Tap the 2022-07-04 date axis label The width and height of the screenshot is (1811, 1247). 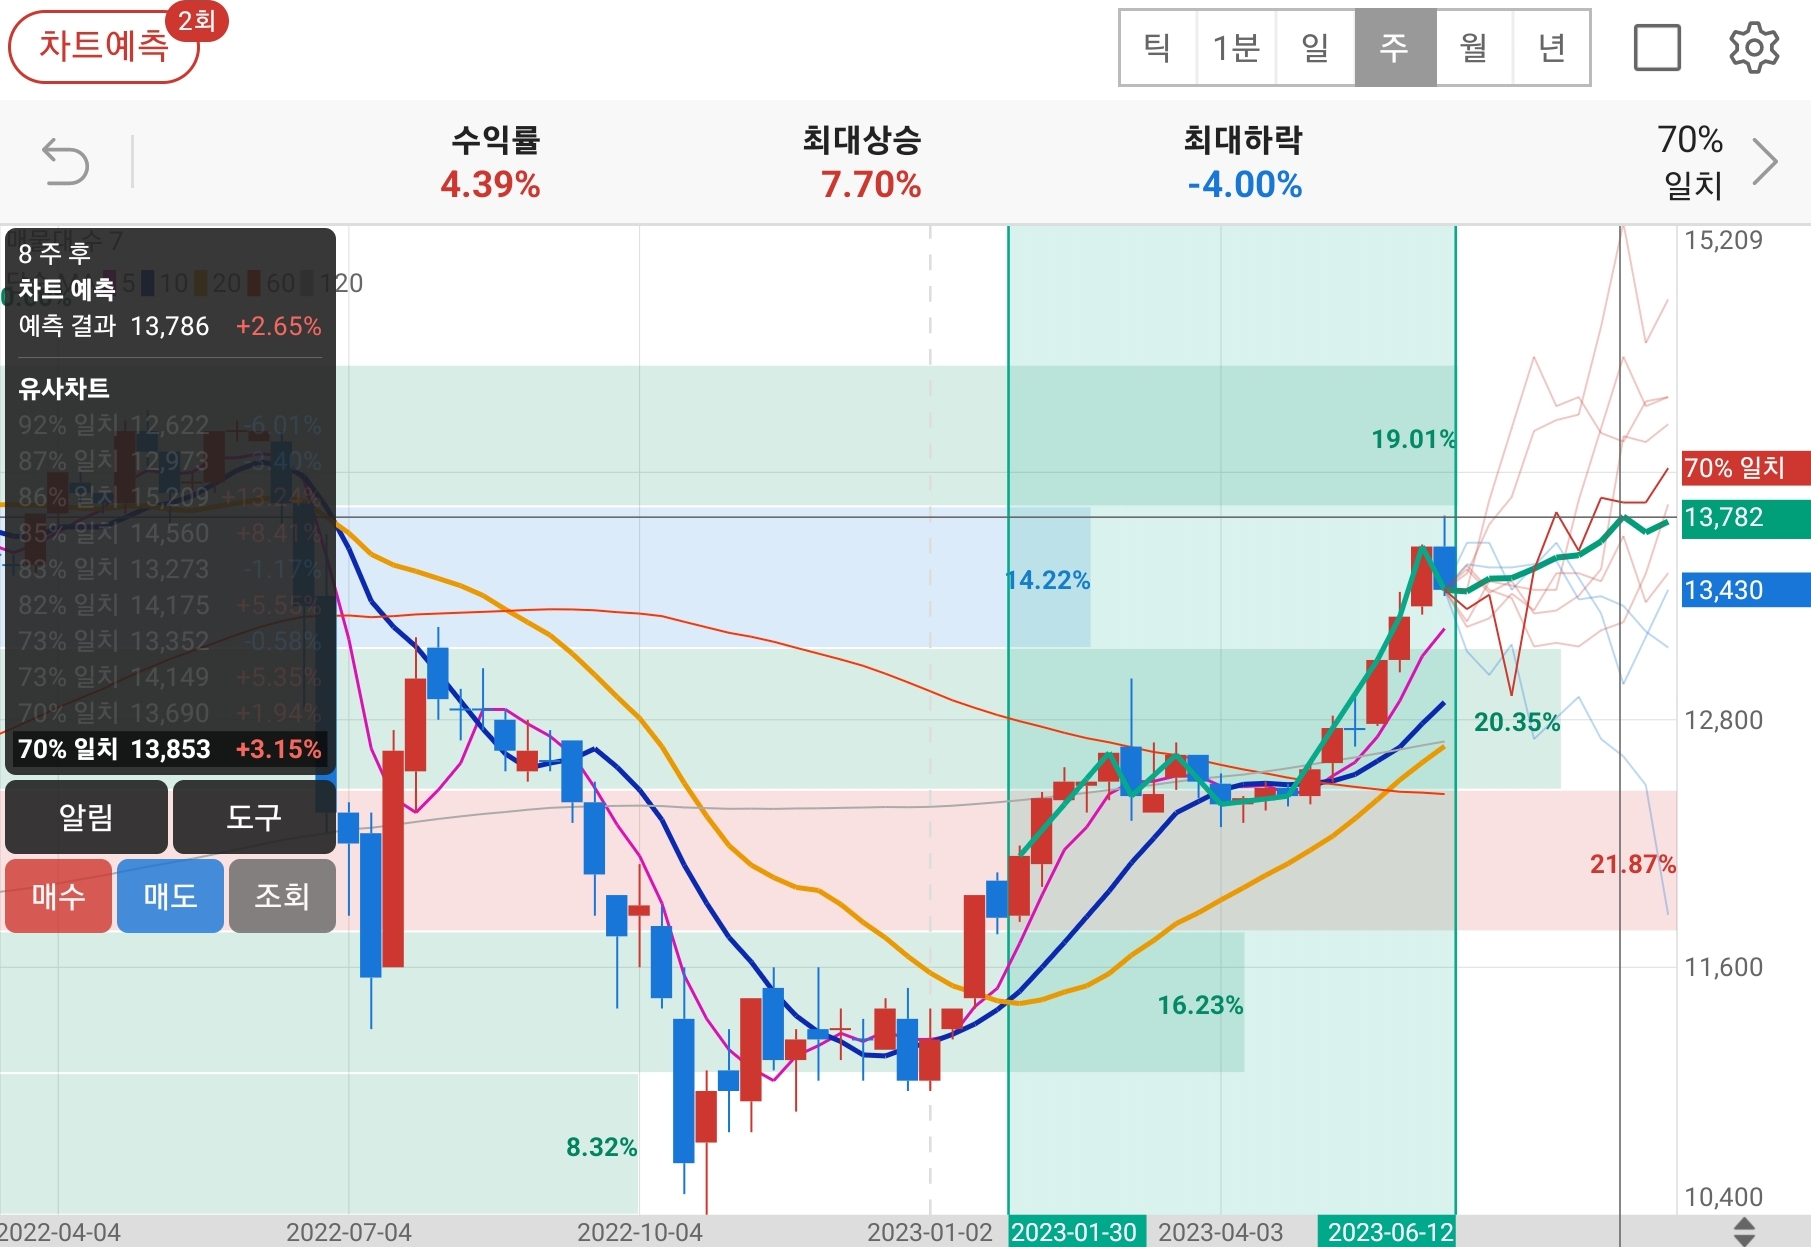pos(348,1232)
